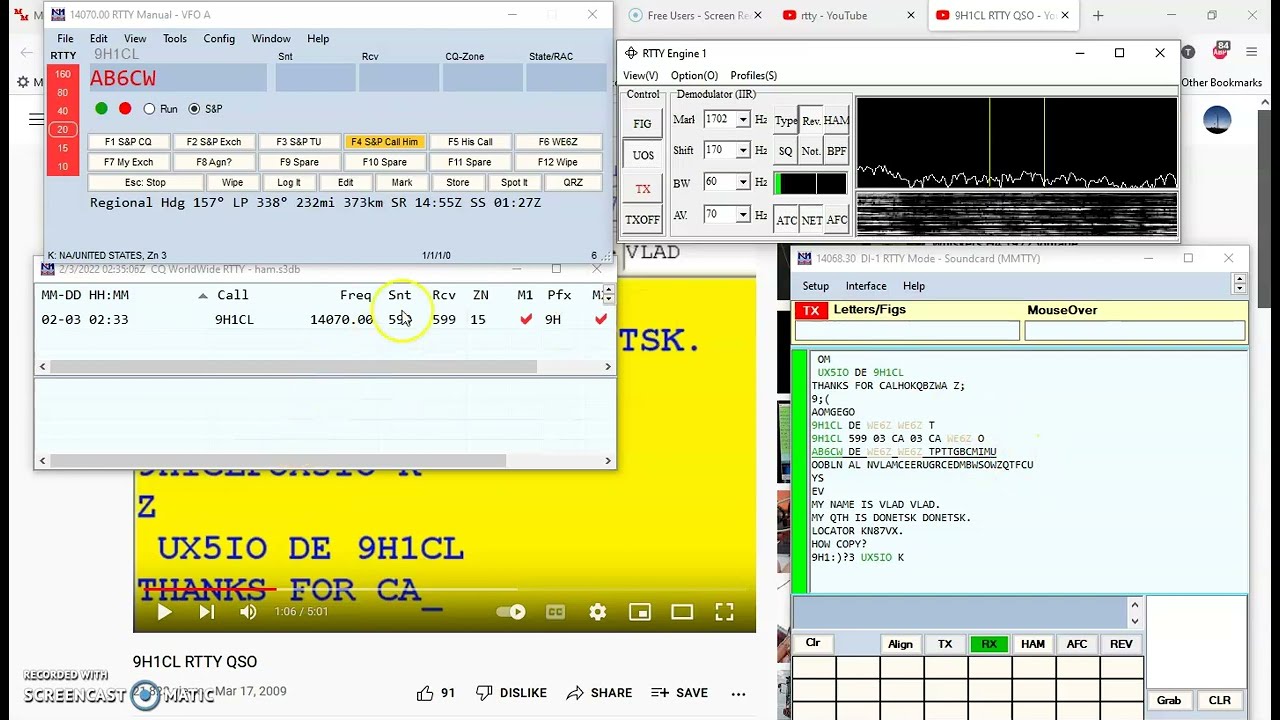Toggle the BPF filter button
This screenshot has width=1280, height=720.
pyautogui.click(x=836, y=152)
